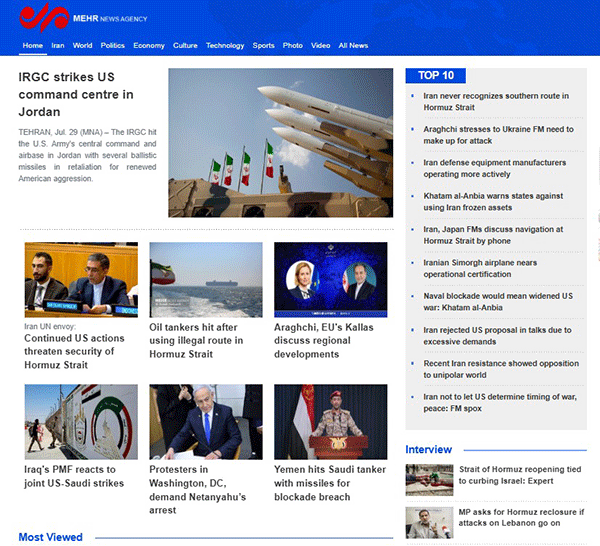The height and width of the screenshot is (546, 600).
Task: Open 'Khatam al-Anbia warns states' story
Action: coord(493,202)
